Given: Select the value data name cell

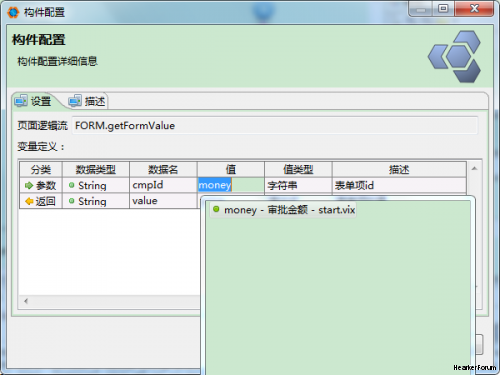Looking at the screenshot, I should (x=163, y=201).
